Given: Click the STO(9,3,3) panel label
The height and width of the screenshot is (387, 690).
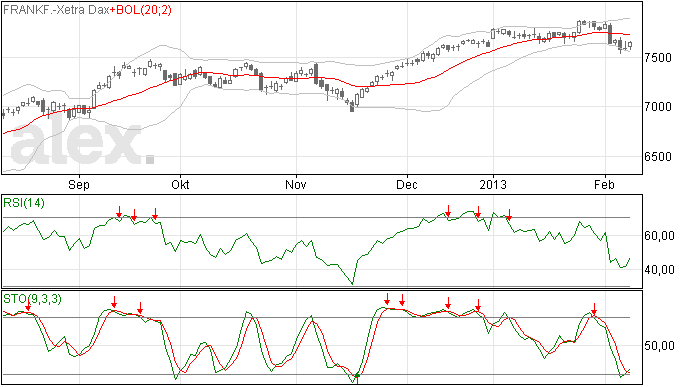Looking at the screenshot, I should click(x=32, y=299).
